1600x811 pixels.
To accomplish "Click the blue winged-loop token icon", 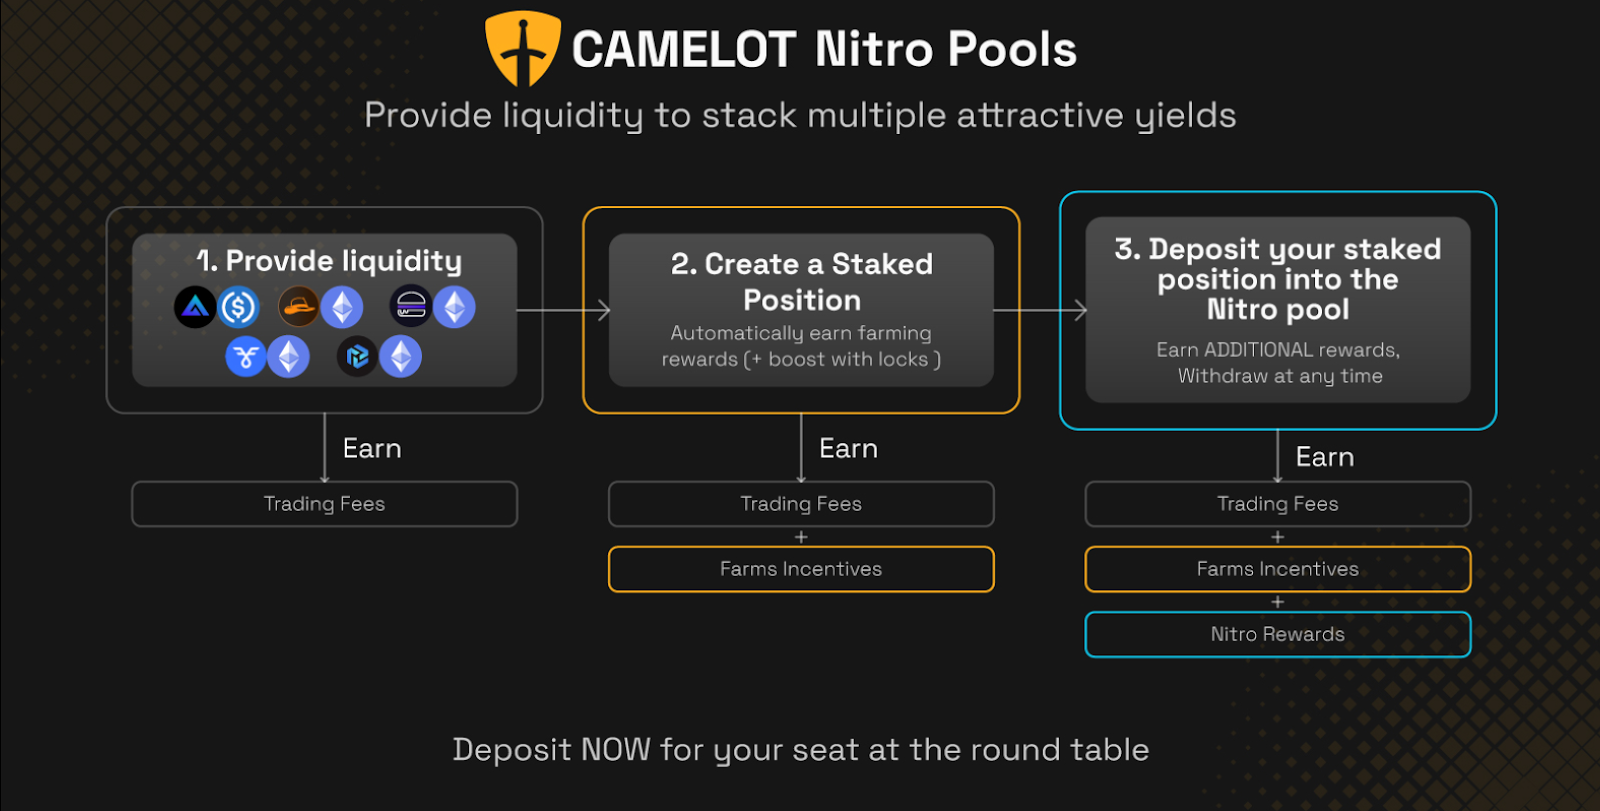I will pos(245,357).
